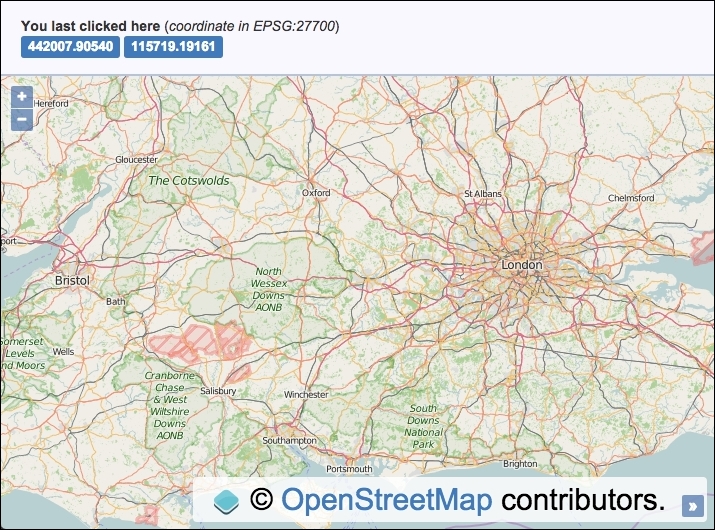Click the South Downs National Park label

pyautogui.click(x=423, y=426)
